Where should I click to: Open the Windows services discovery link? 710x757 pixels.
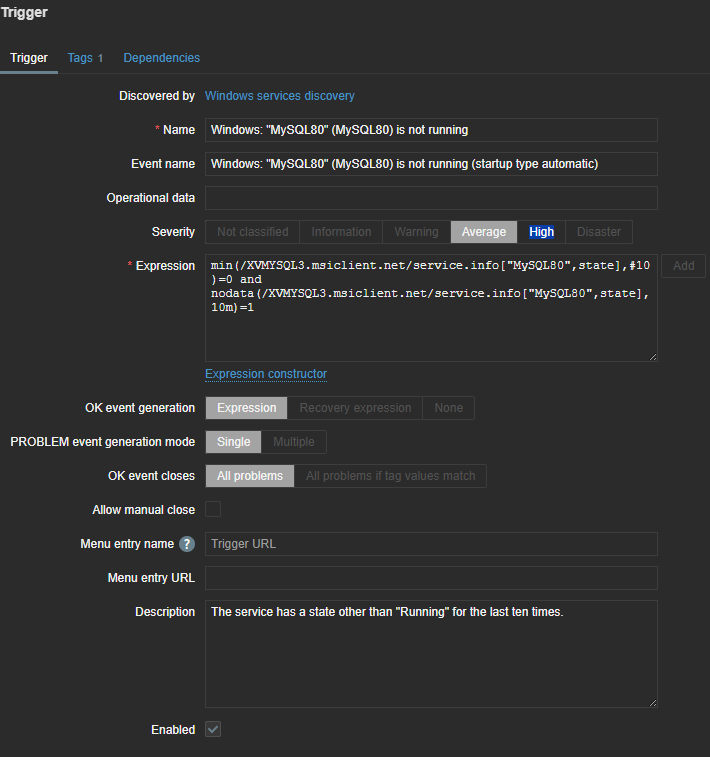[279, 96]
